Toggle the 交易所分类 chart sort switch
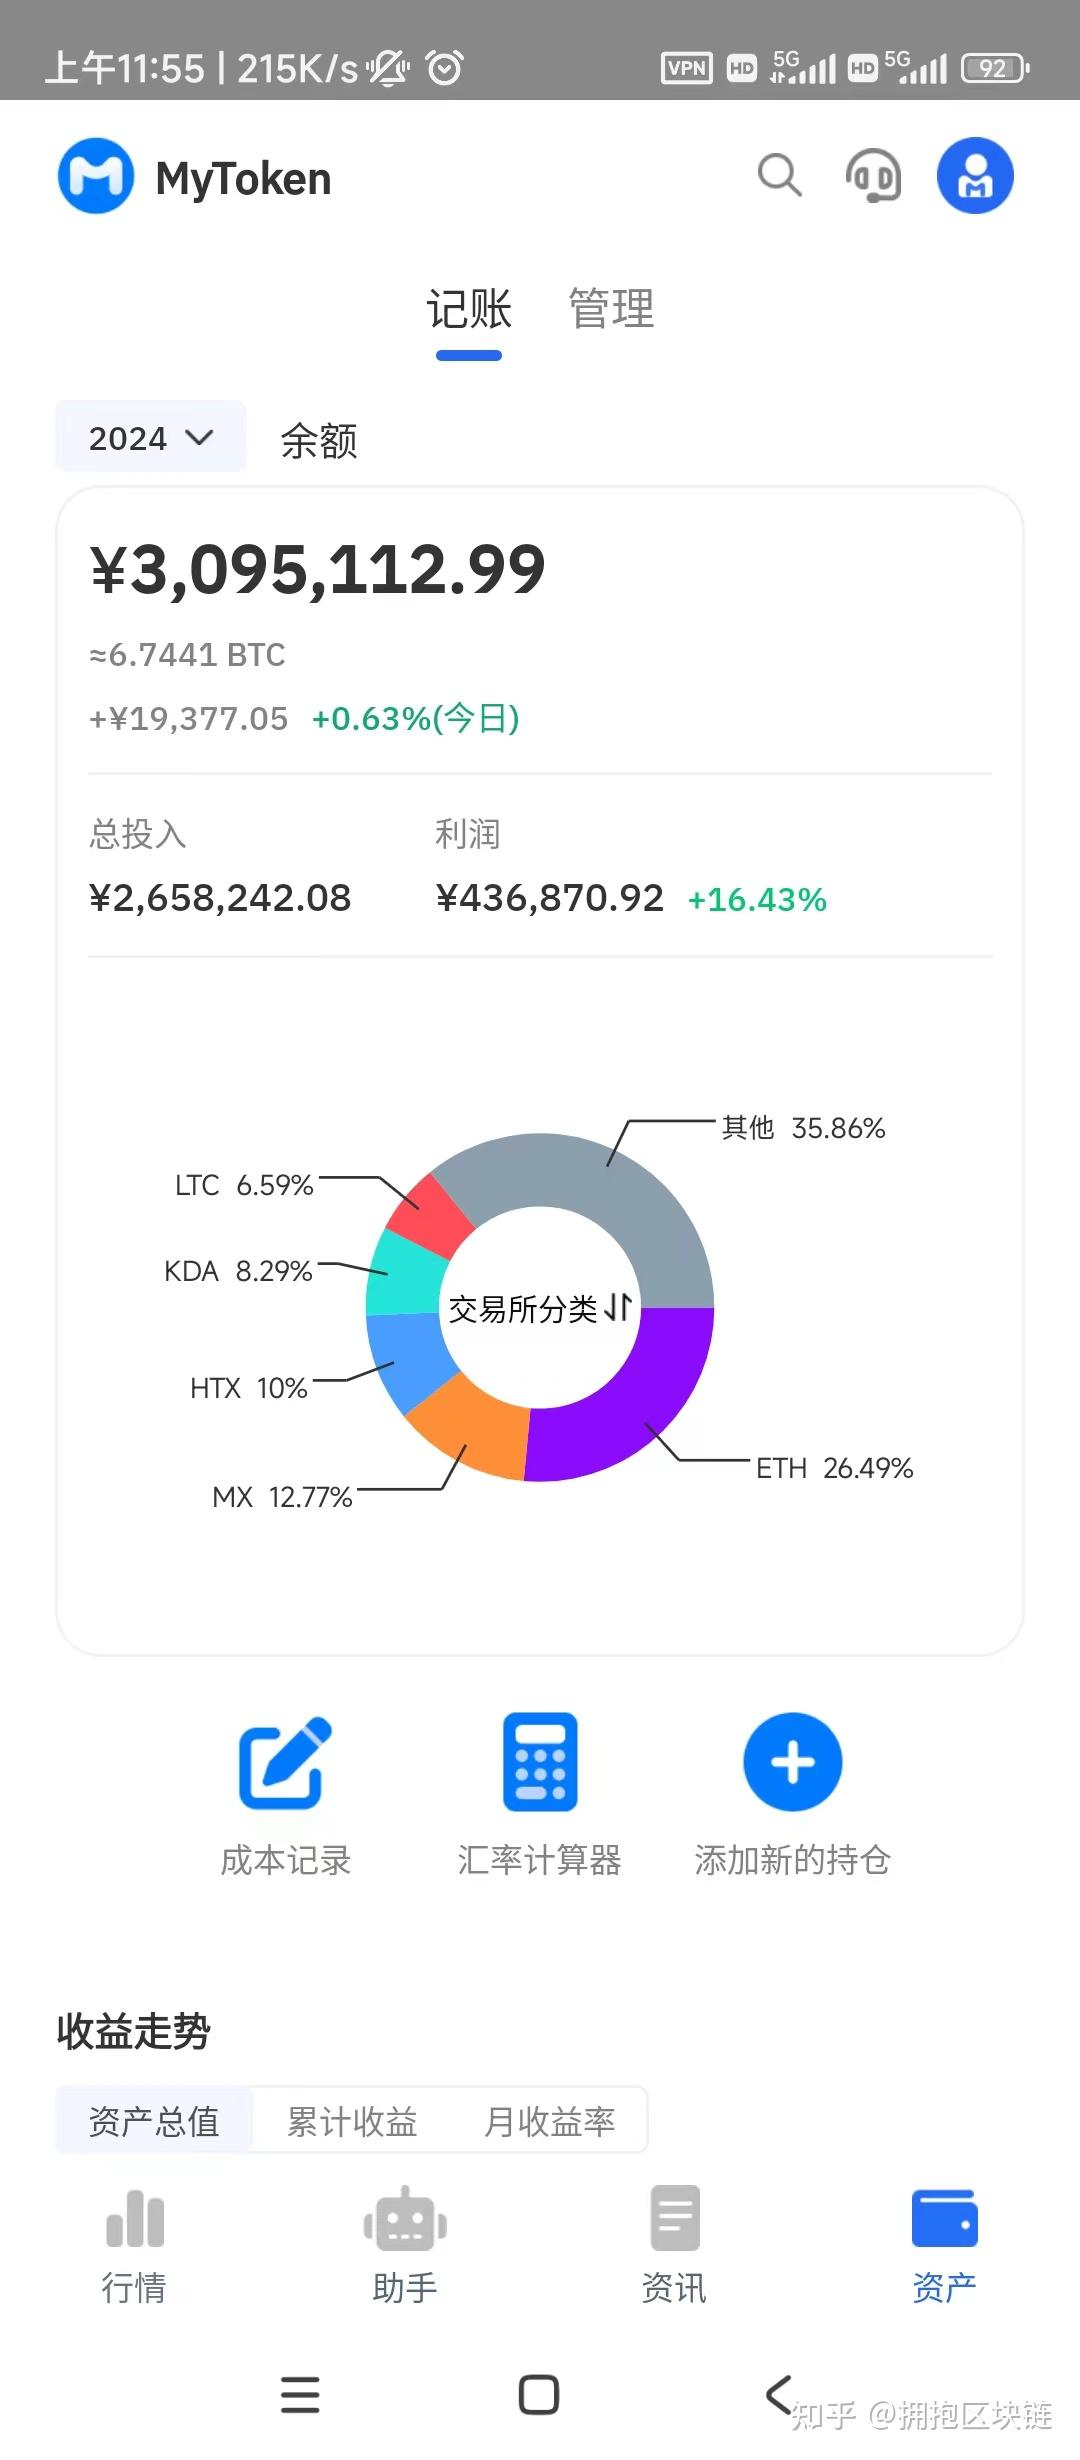1080x2460 pixels. (540, 1308)
